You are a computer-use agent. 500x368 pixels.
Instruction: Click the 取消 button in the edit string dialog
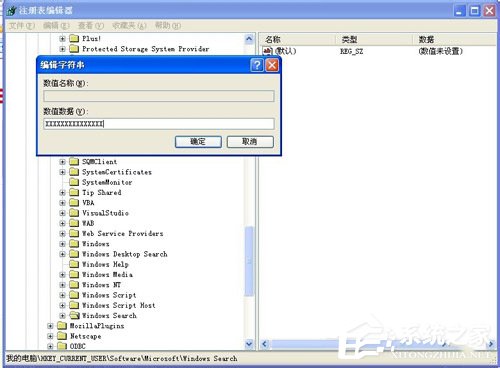250,142
